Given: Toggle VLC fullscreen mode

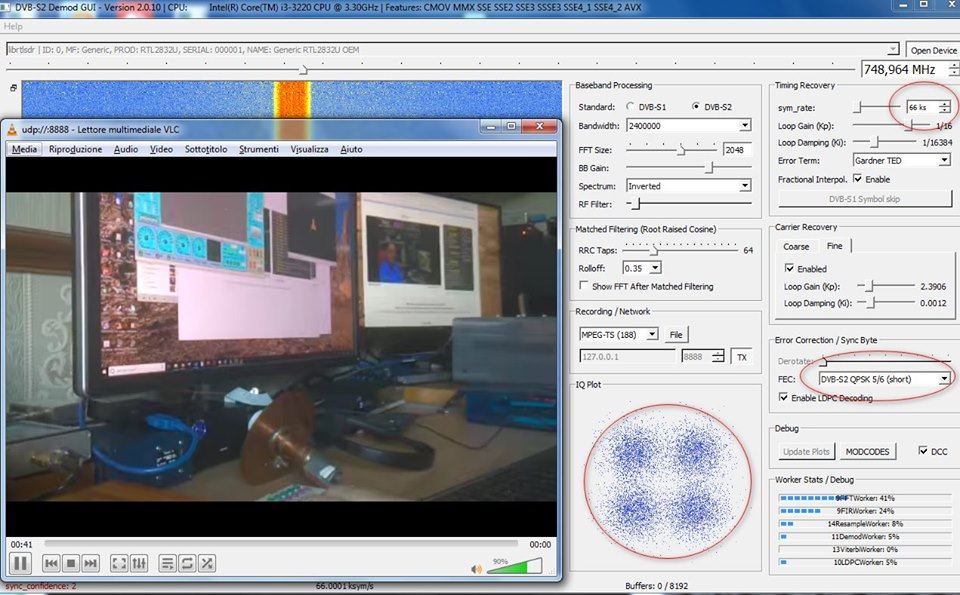Looking at the screenshot, I should click(119, 564).
